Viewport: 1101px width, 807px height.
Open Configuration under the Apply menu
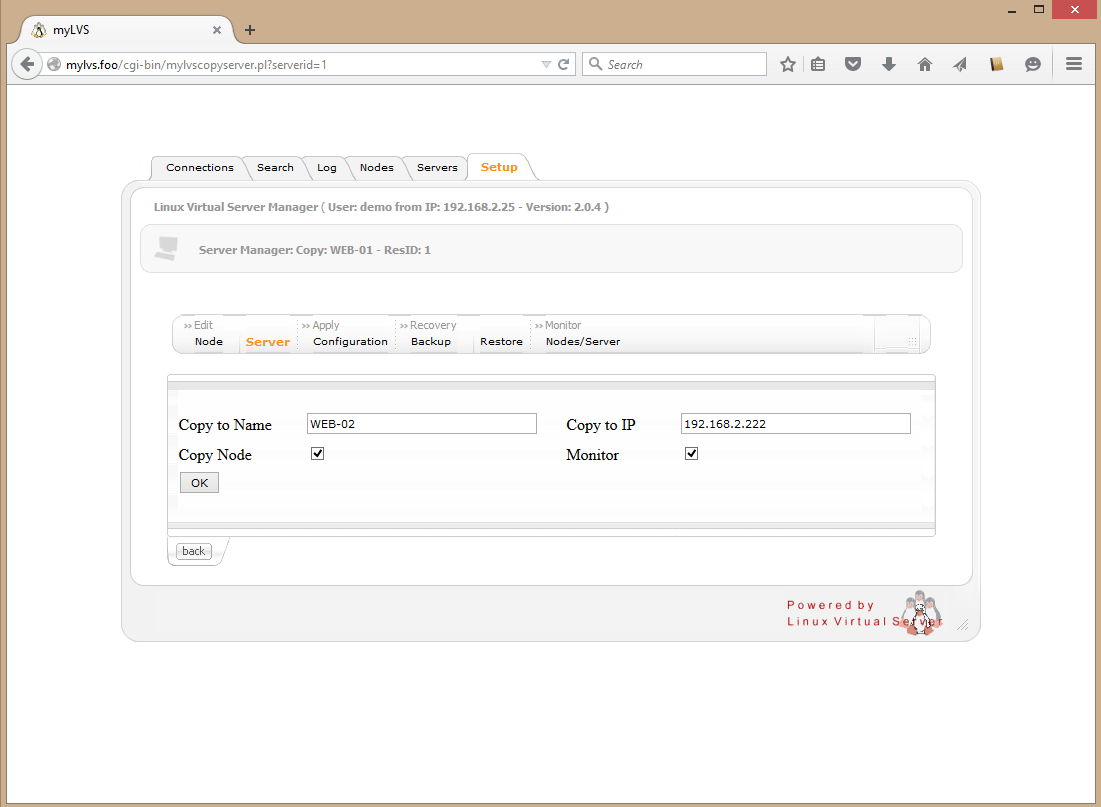pos(350,342)
